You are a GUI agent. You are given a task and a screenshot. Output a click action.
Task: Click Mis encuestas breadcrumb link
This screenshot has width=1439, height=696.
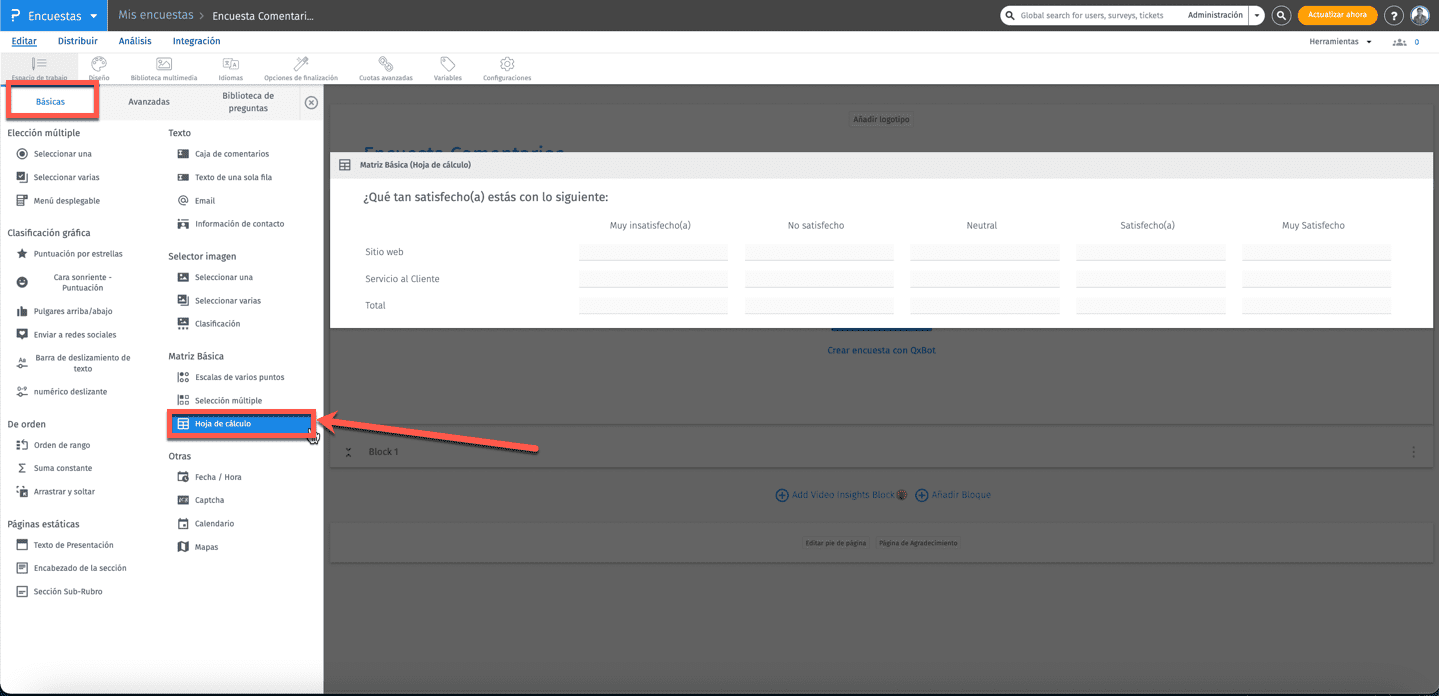[x=156, y=15]
